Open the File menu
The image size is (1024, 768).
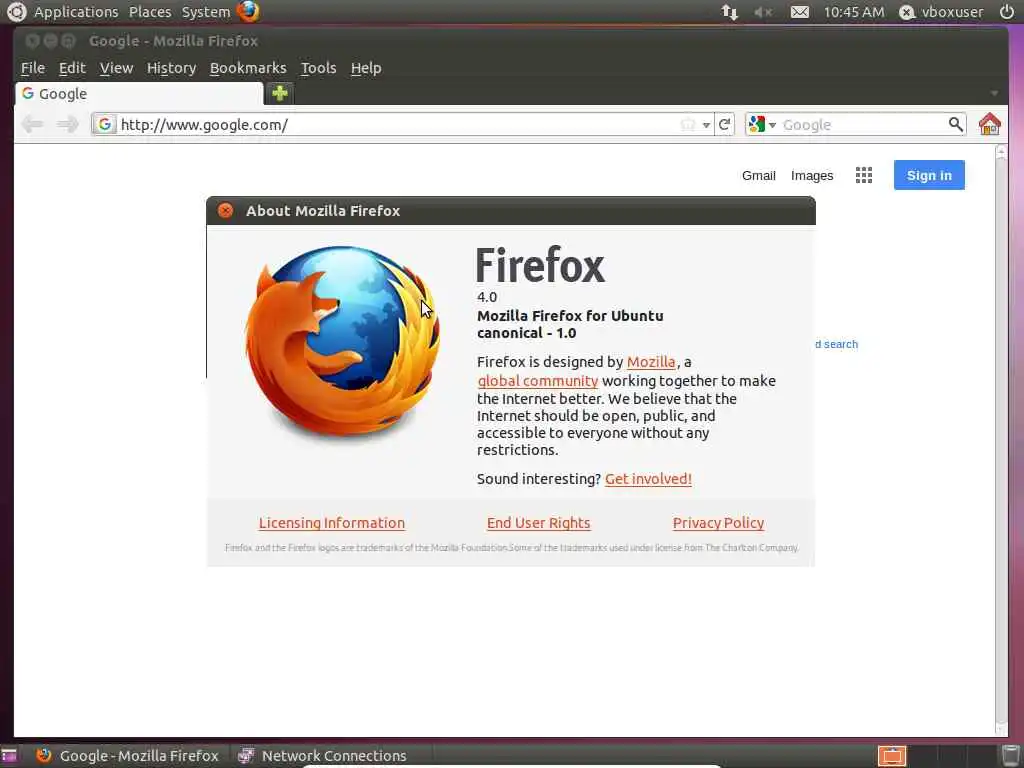pyautogui.click(x=33, y=68)
